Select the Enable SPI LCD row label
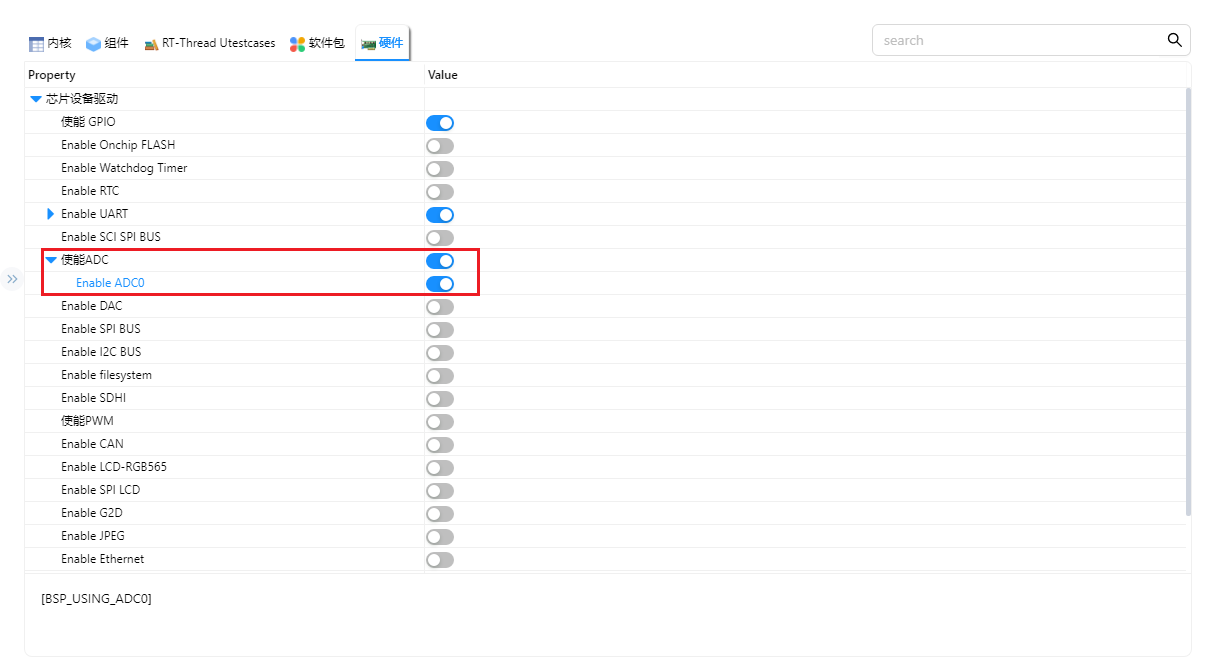The width and height of the screenshot is (1216, 666). tap(100, 490)
